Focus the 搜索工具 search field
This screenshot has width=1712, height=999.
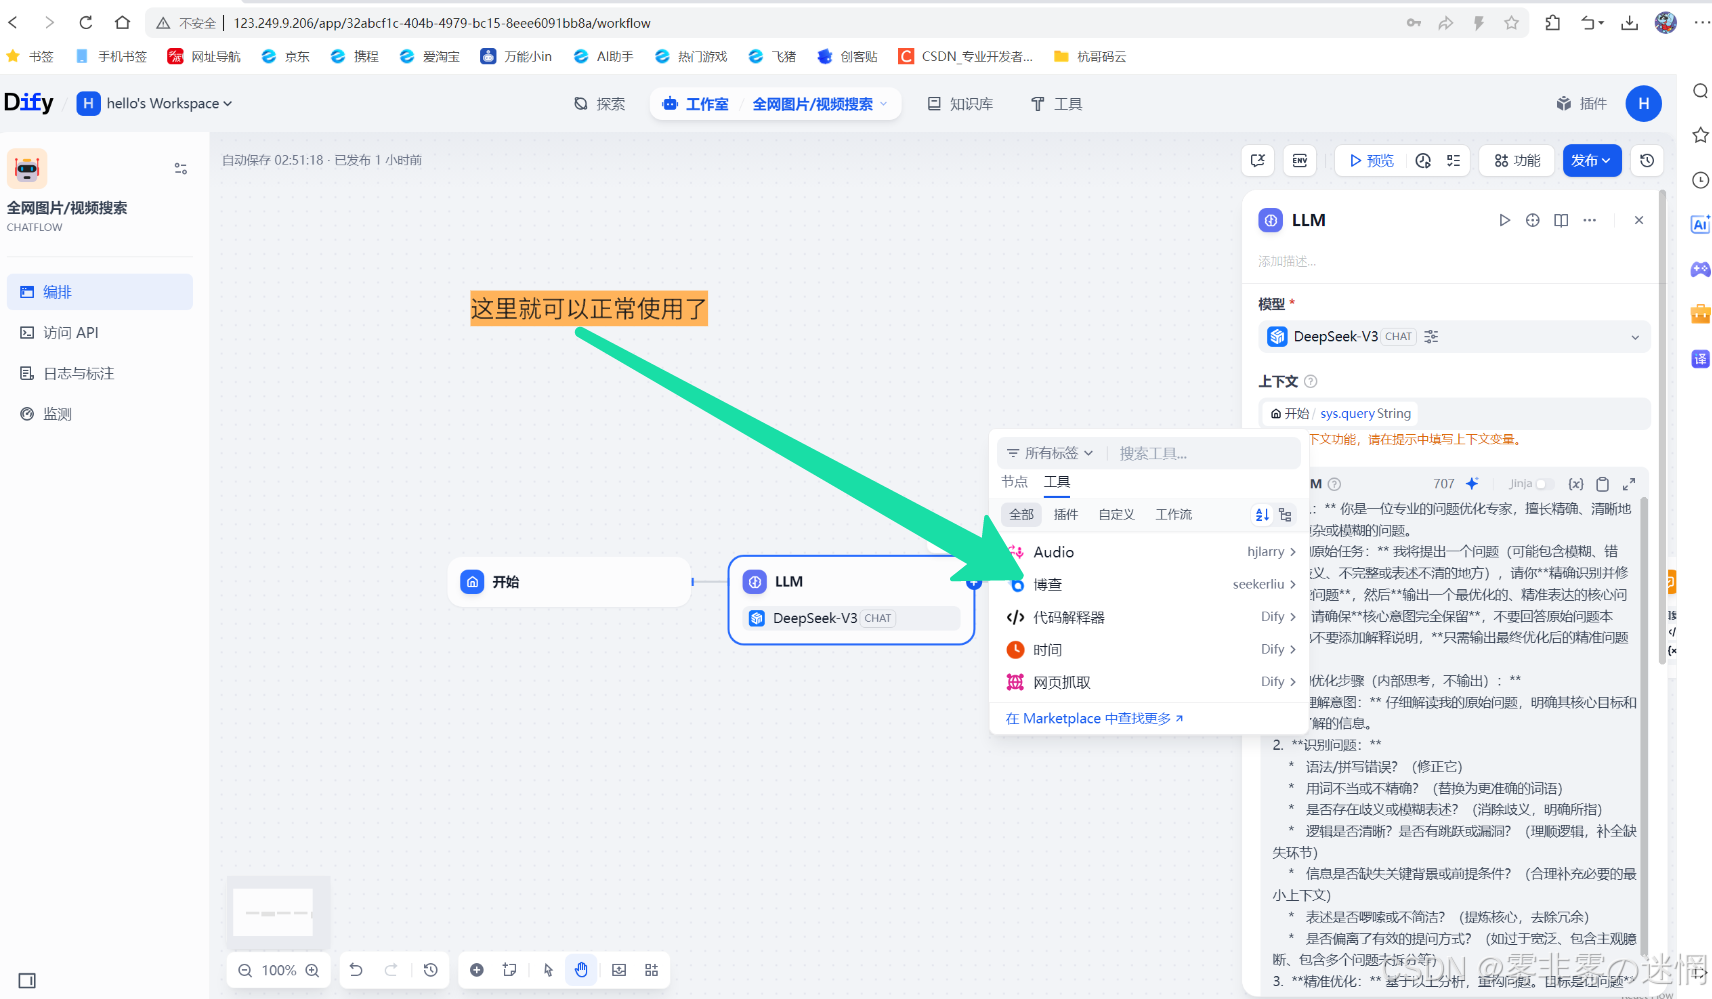1205,453
